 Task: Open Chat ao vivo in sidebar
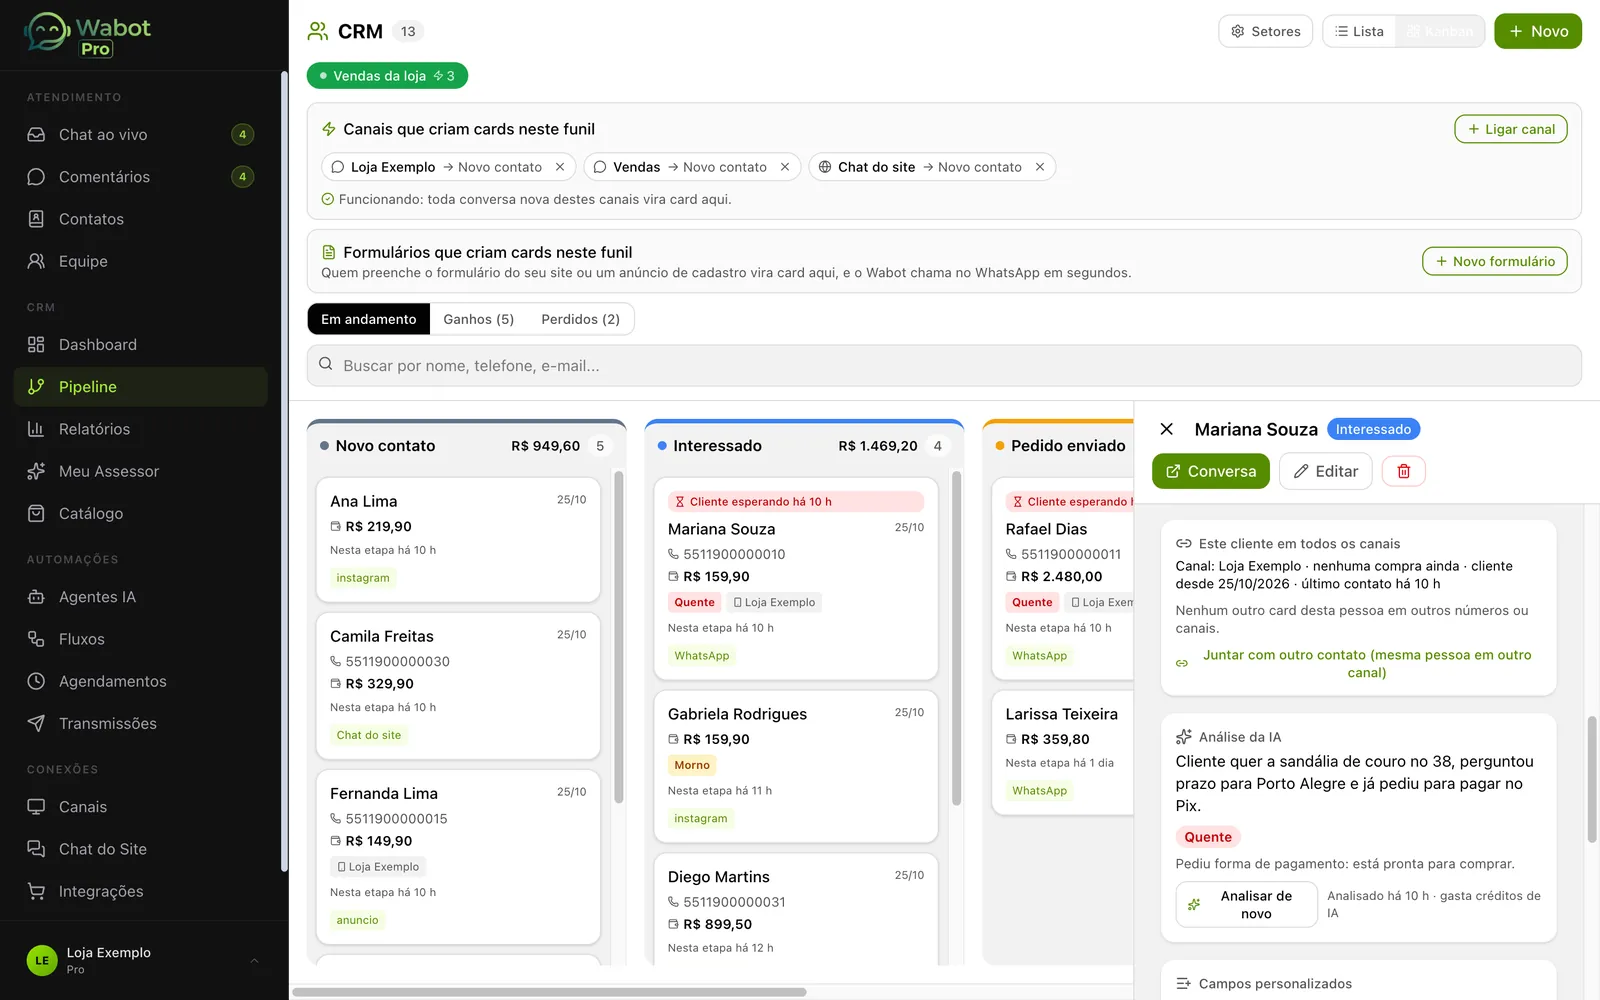[140, 135]
